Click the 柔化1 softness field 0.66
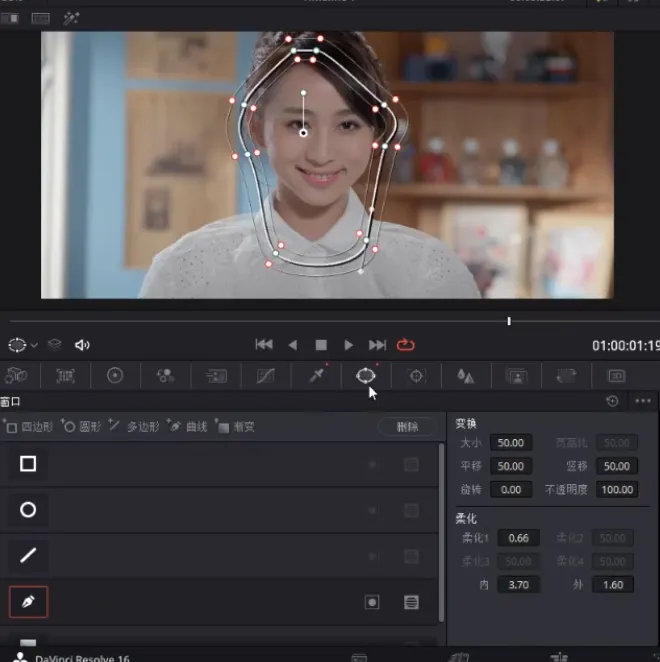This screenshot has width=660, height=662. [x=518, y=538]
